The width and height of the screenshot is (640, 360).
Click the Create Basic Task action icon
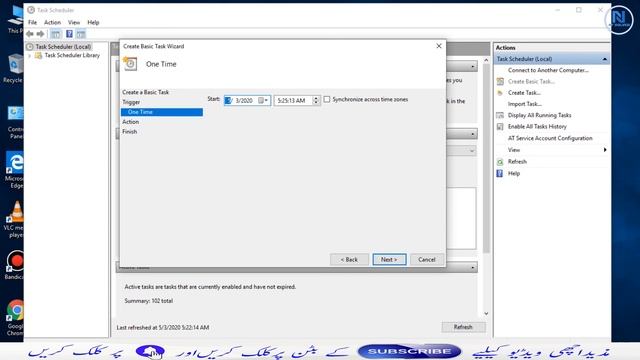[x=500, y=82]
